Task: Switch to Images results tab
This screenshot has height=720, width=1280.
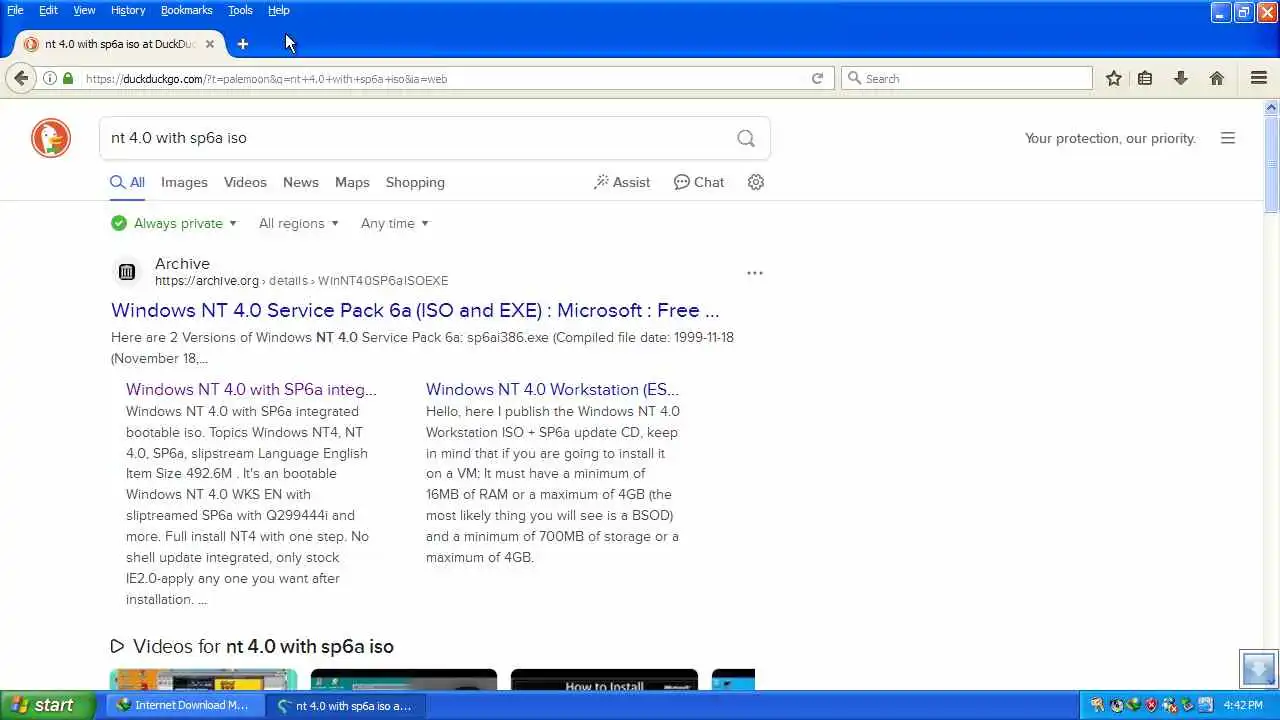Action: 184,182
